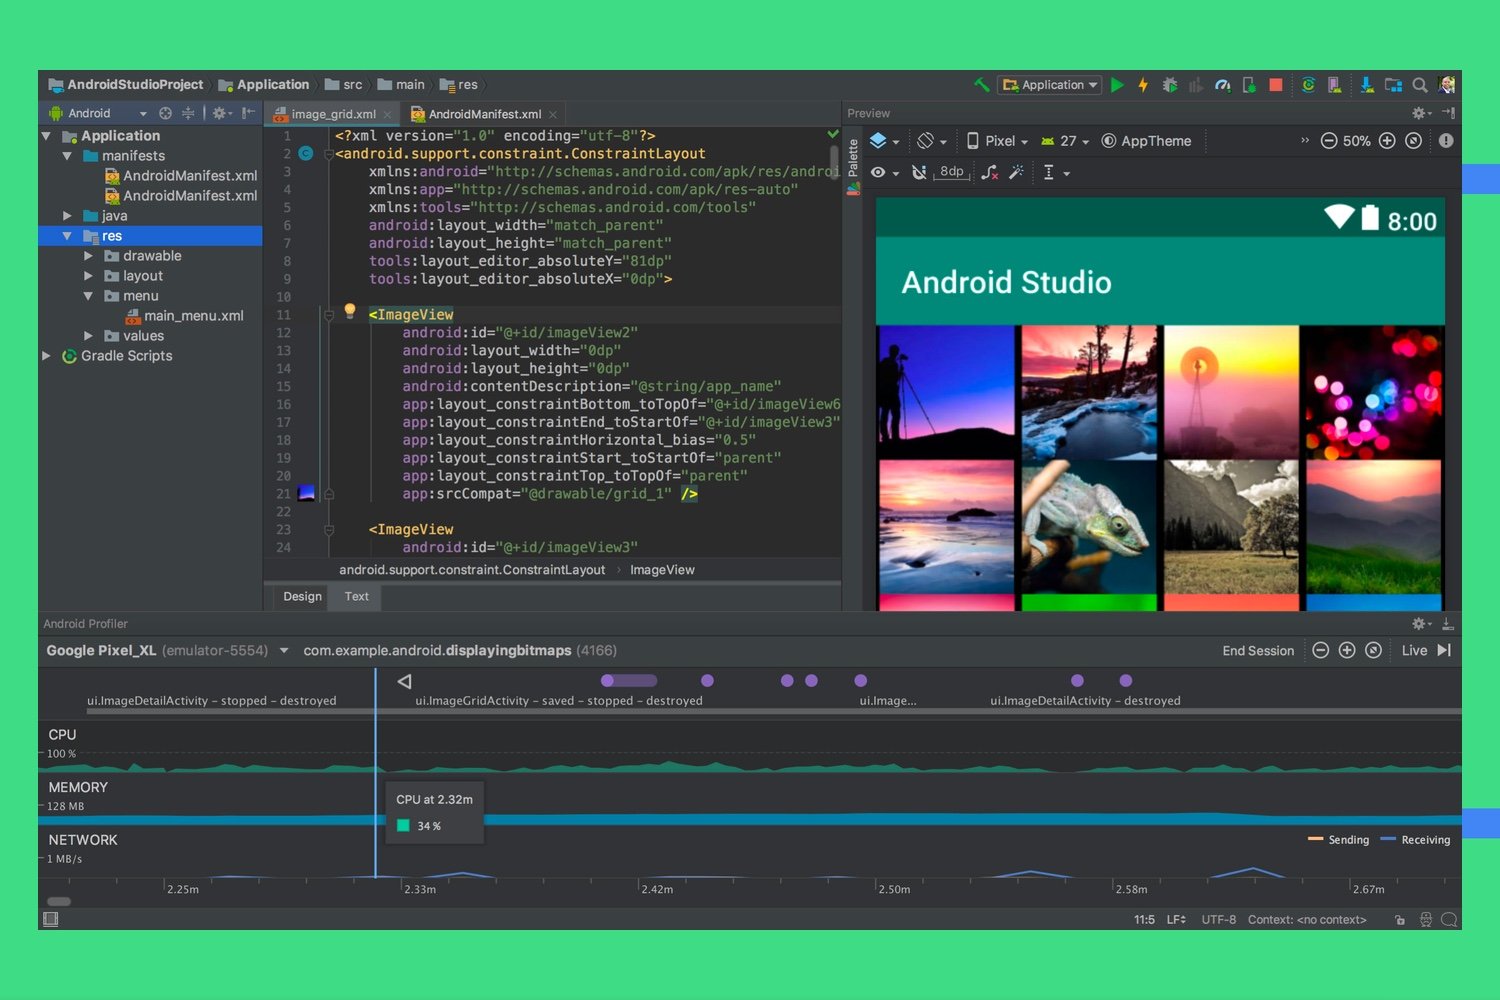The width and height of the screenshot is (1500, 1000).
Task: Expand the java folder
Action: tap(67, 216)
